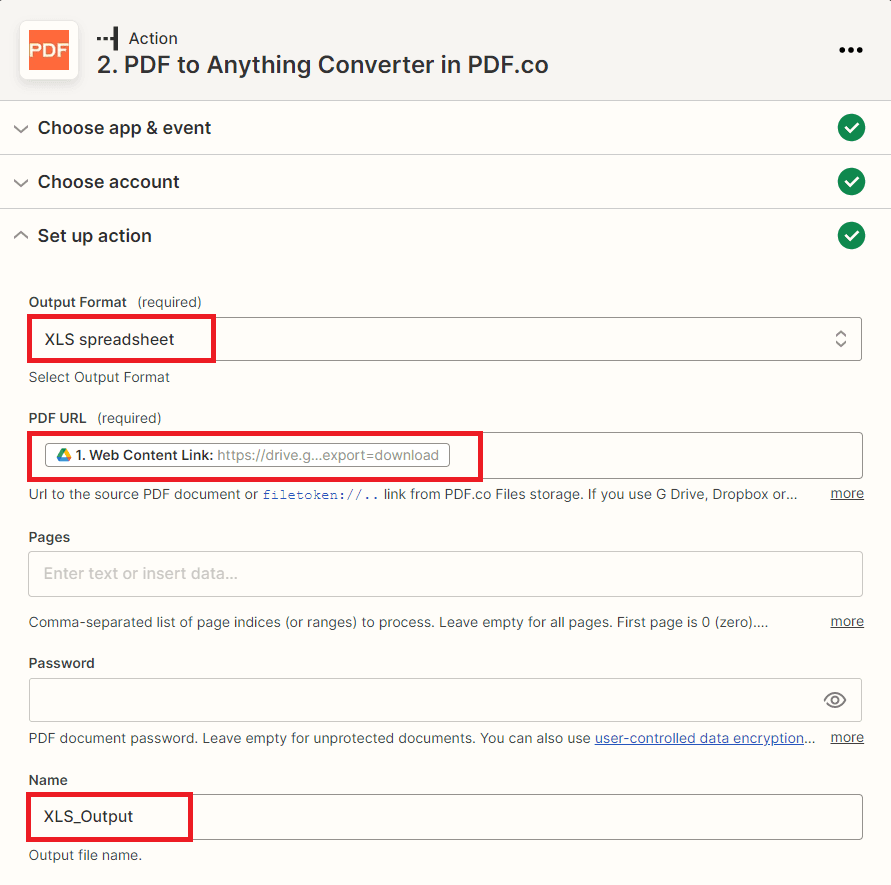The image size is (891, 885).
Task: Click the green checkmark beside Choose app & event
Action: coord(851,128)
